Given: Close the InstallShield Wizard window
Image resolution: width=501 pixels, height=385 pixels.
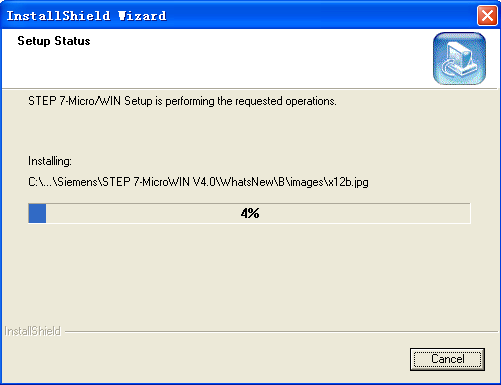Looking at the screenshot, I should click(487, 16).
